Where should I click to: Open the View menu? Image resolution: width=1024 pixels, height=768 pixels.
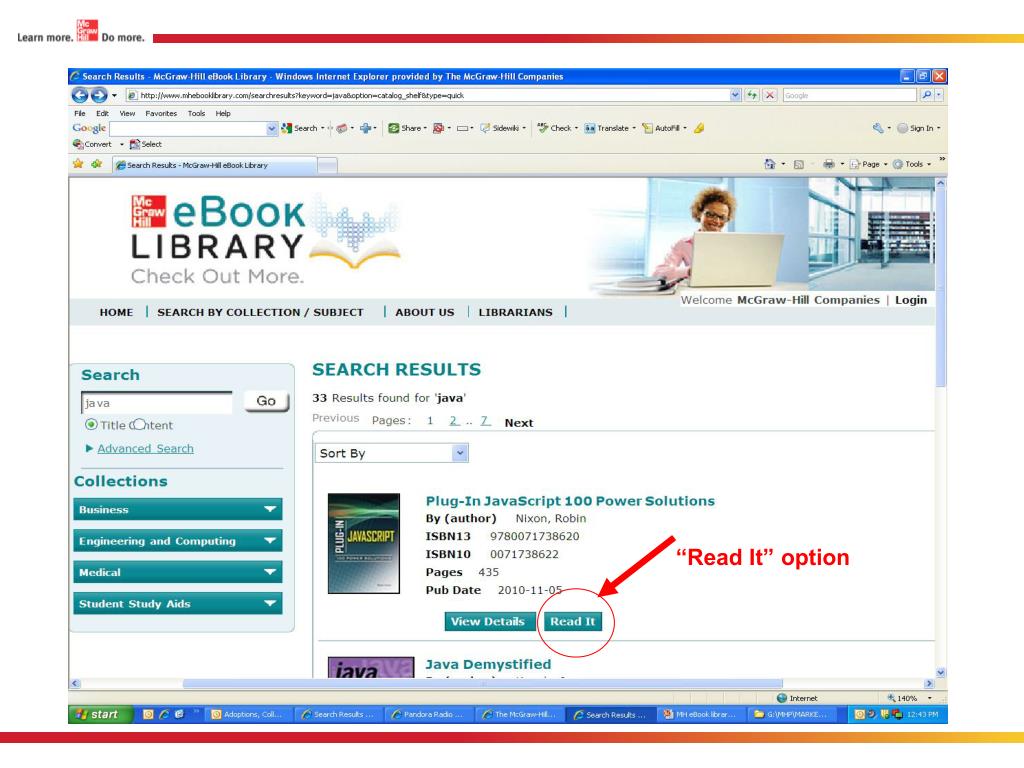click(127, 113)
